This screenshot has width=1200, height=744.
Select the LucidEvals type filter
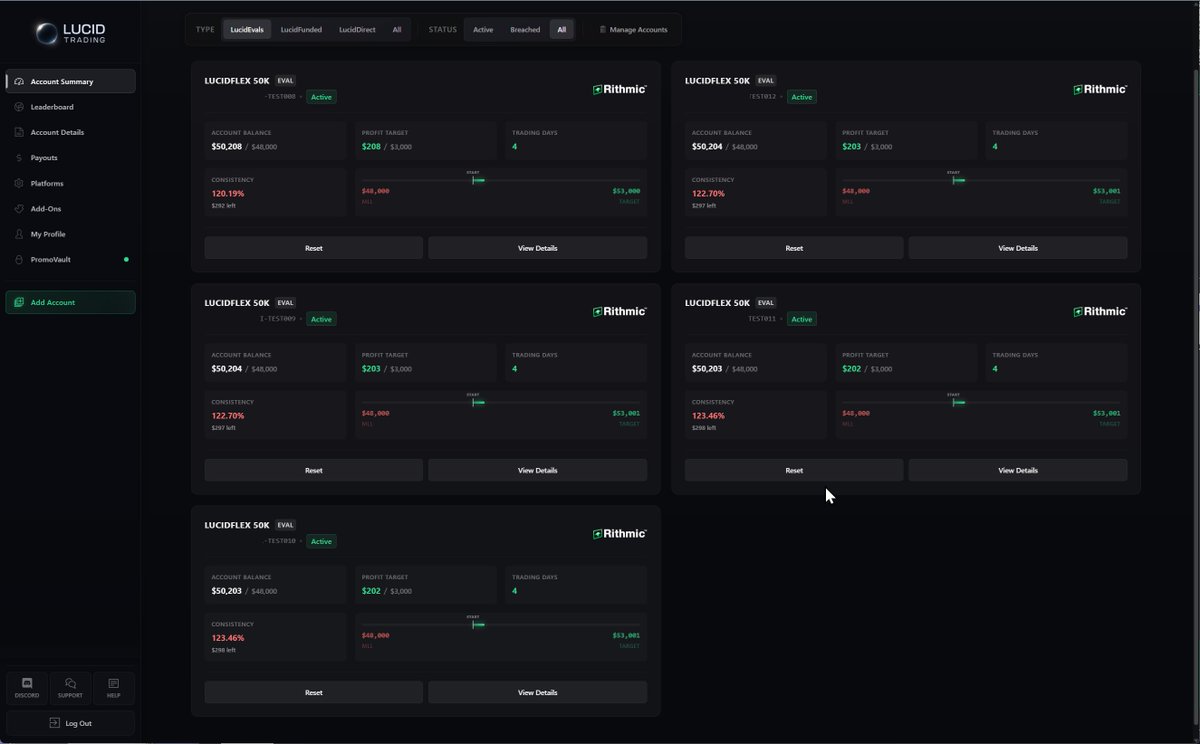(x=247, y=30)
